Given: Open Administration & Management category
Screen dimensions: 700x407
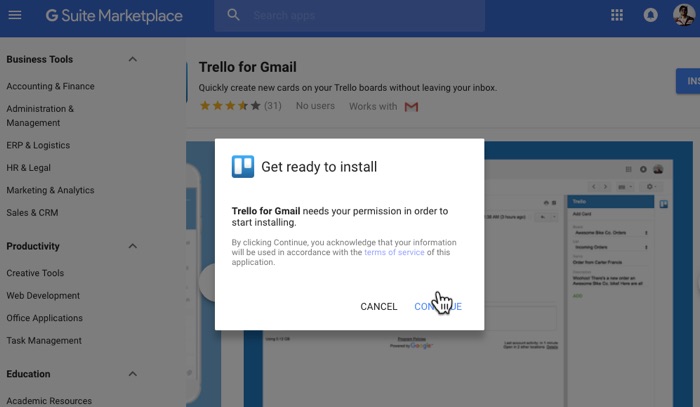Looking at the screenshot, I should pyautogui.click(x=40, y=116).
